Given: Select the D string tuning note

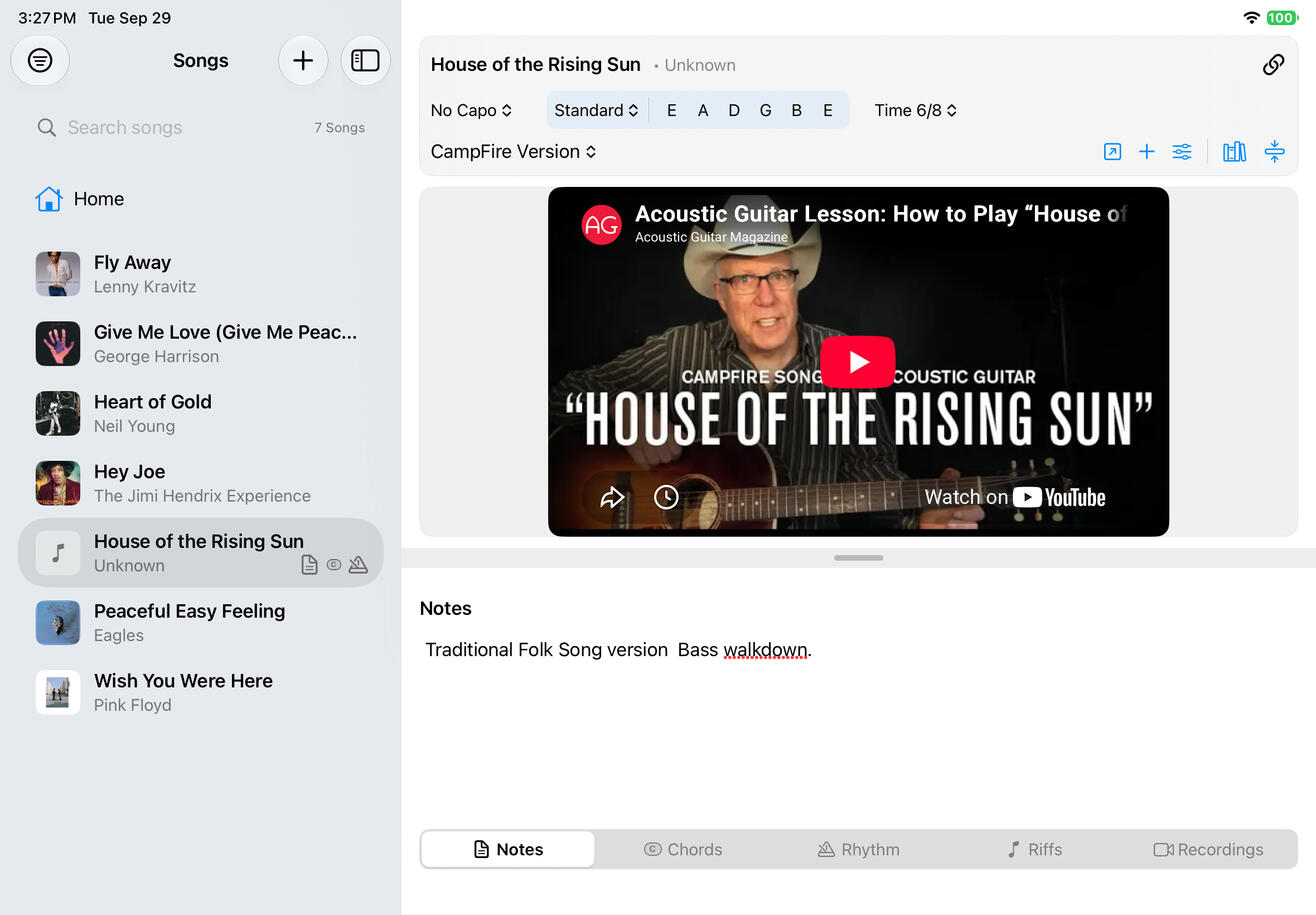Looking at the screenshot, I should 734,110.
